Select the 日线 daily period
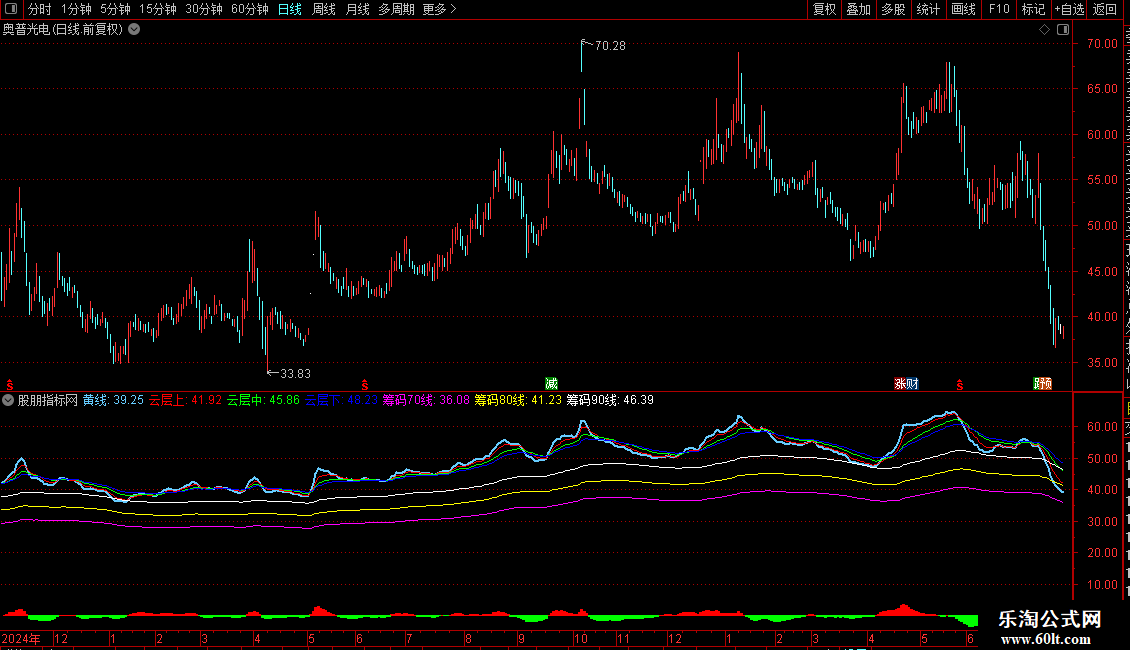Viewport: 1130px width, 650px height. point(290,9)
